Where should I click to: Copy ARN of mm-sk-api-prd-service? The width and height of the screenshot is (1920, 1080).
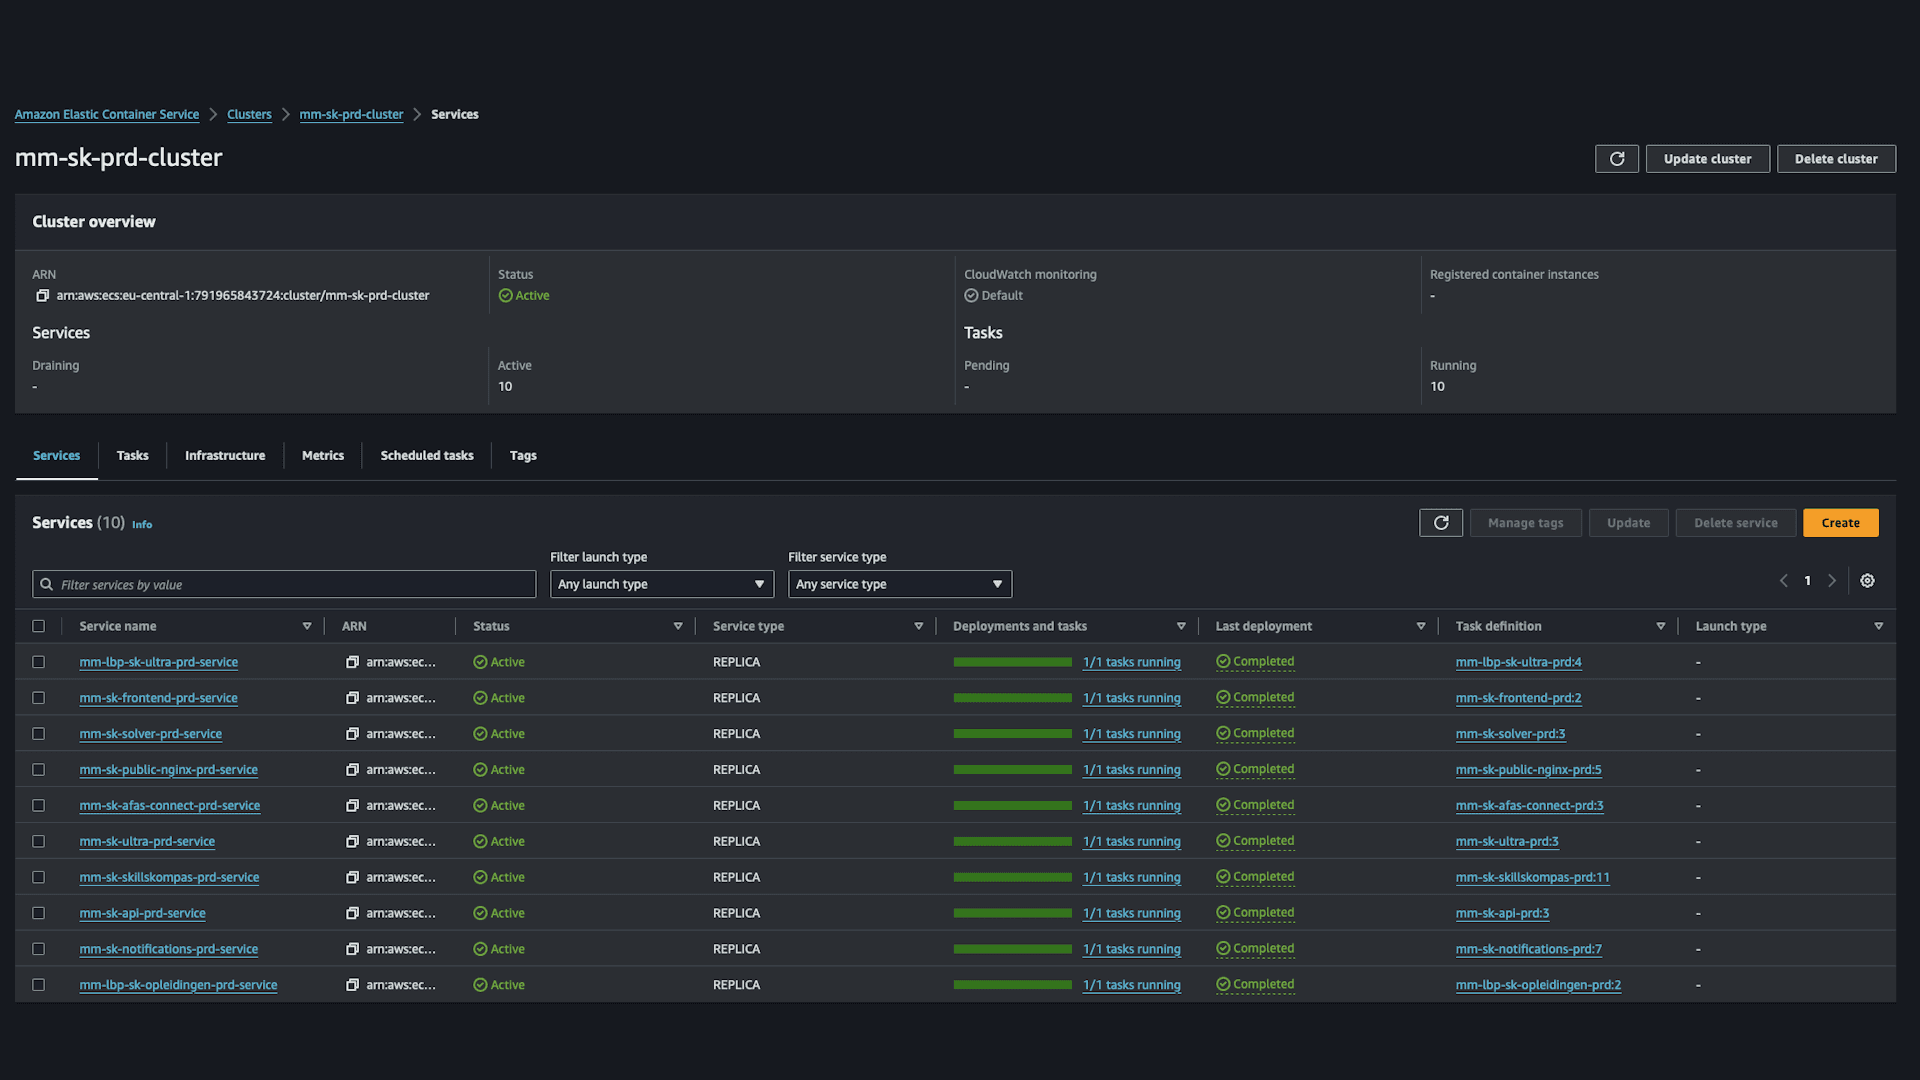tap(352, 913)
